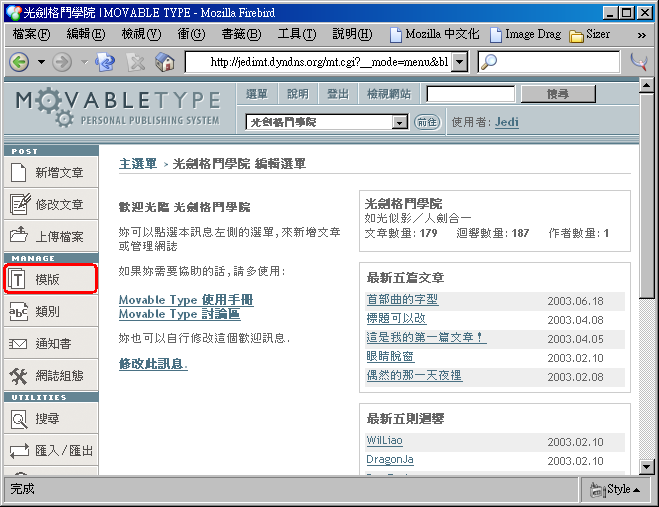This screenshot has width=659, height=507.
Task: Click the 前往 (go) button
Action: 427,122
